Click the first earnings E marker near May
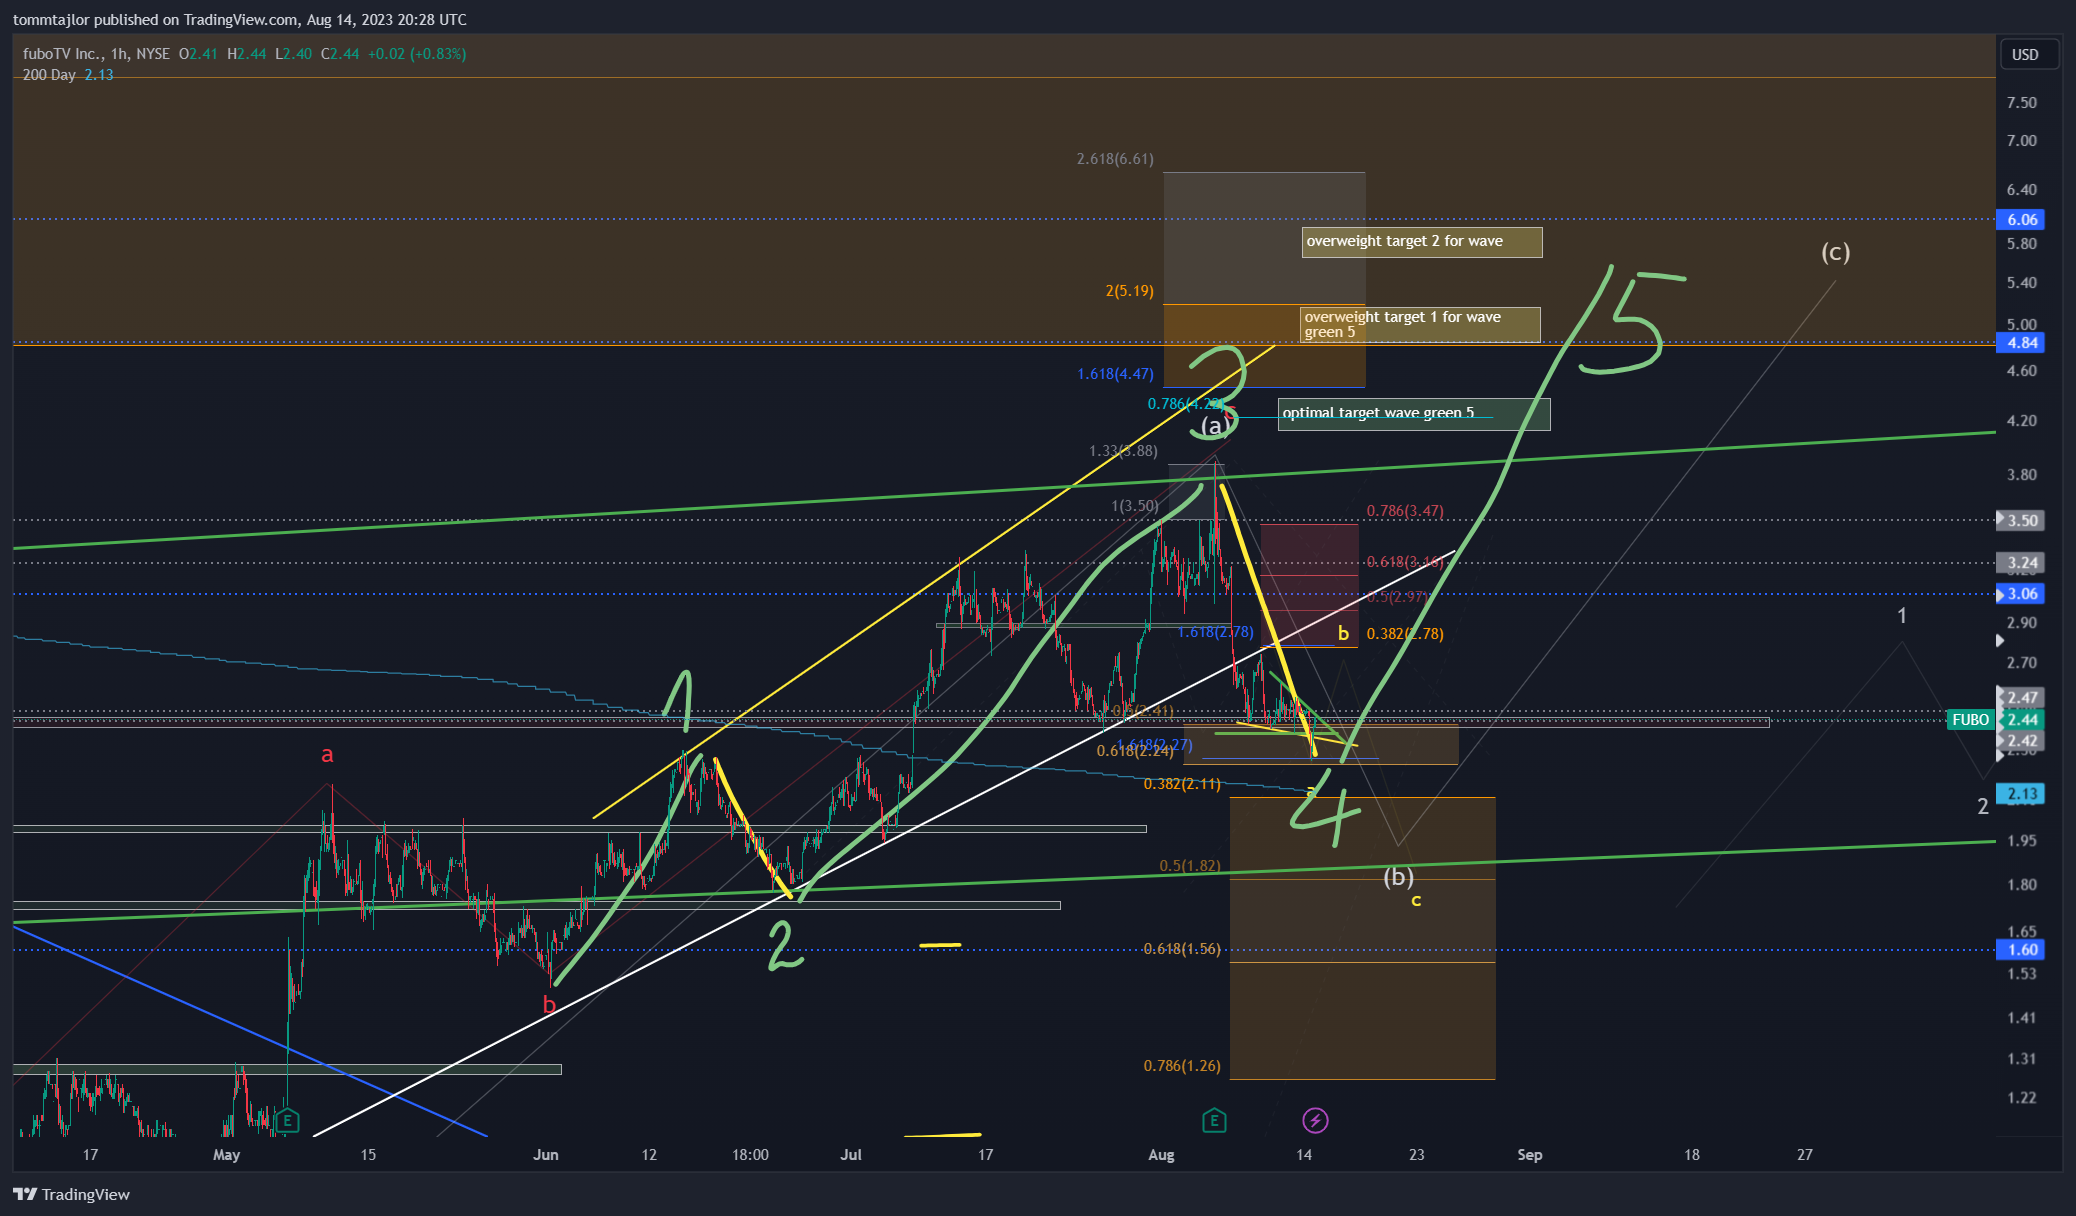 (287, 1121)
